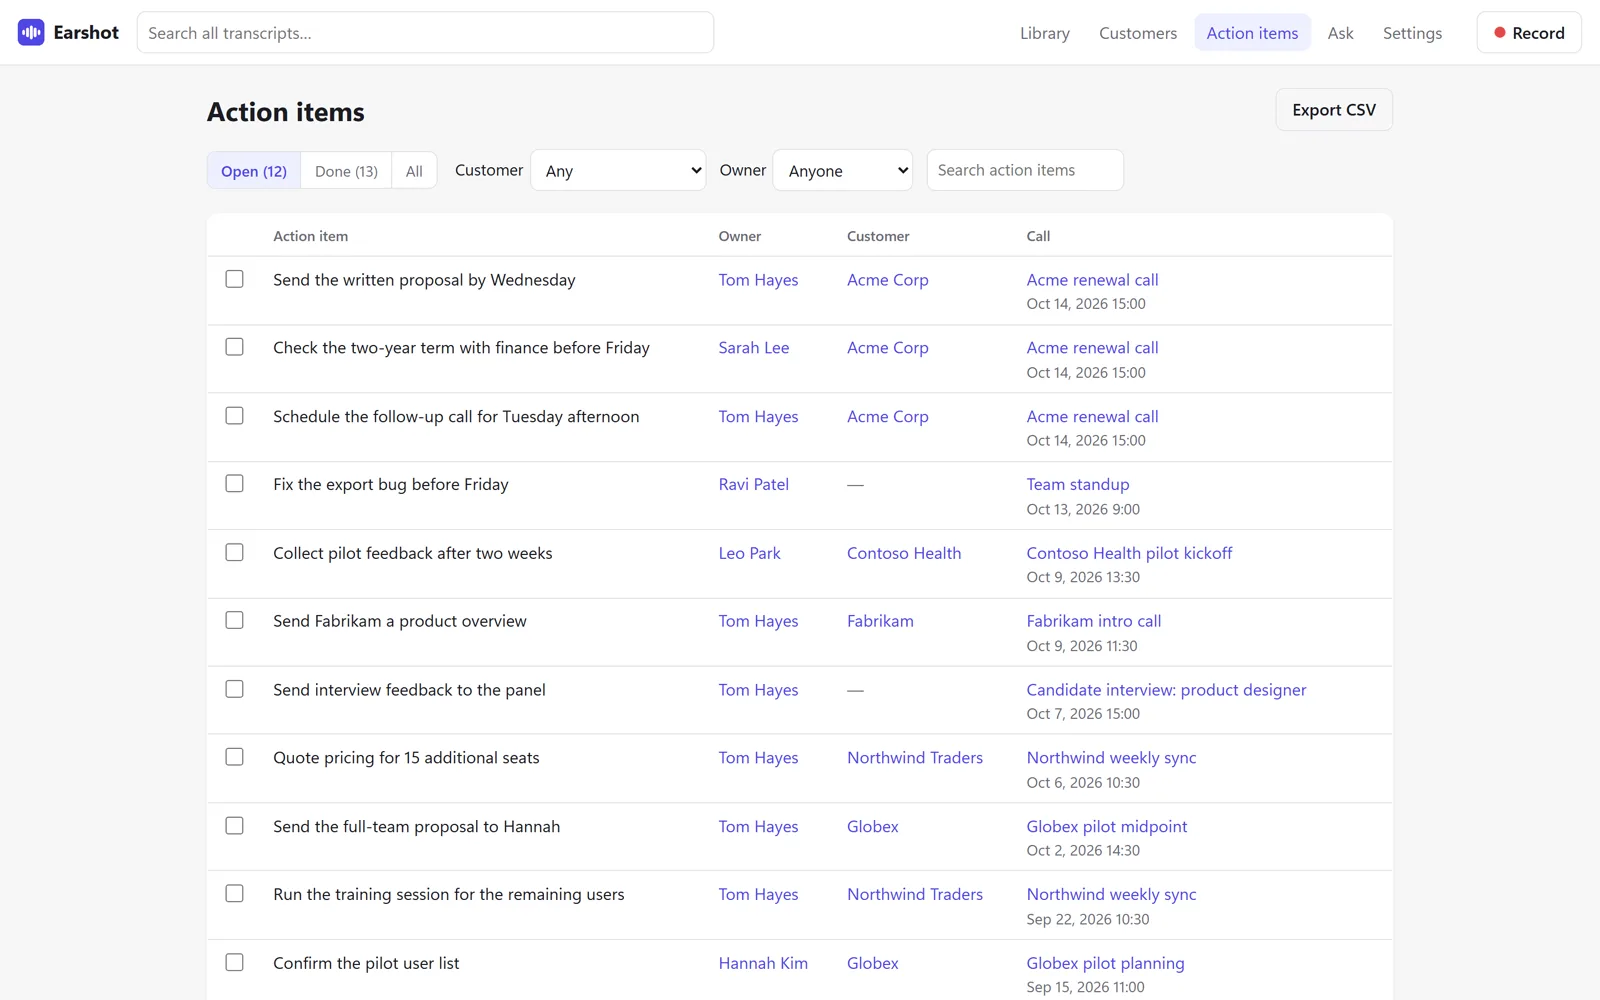Focus the 'Search all transcripts' field
This screenshot has width=1600, height=1000.
click(425, 33)
